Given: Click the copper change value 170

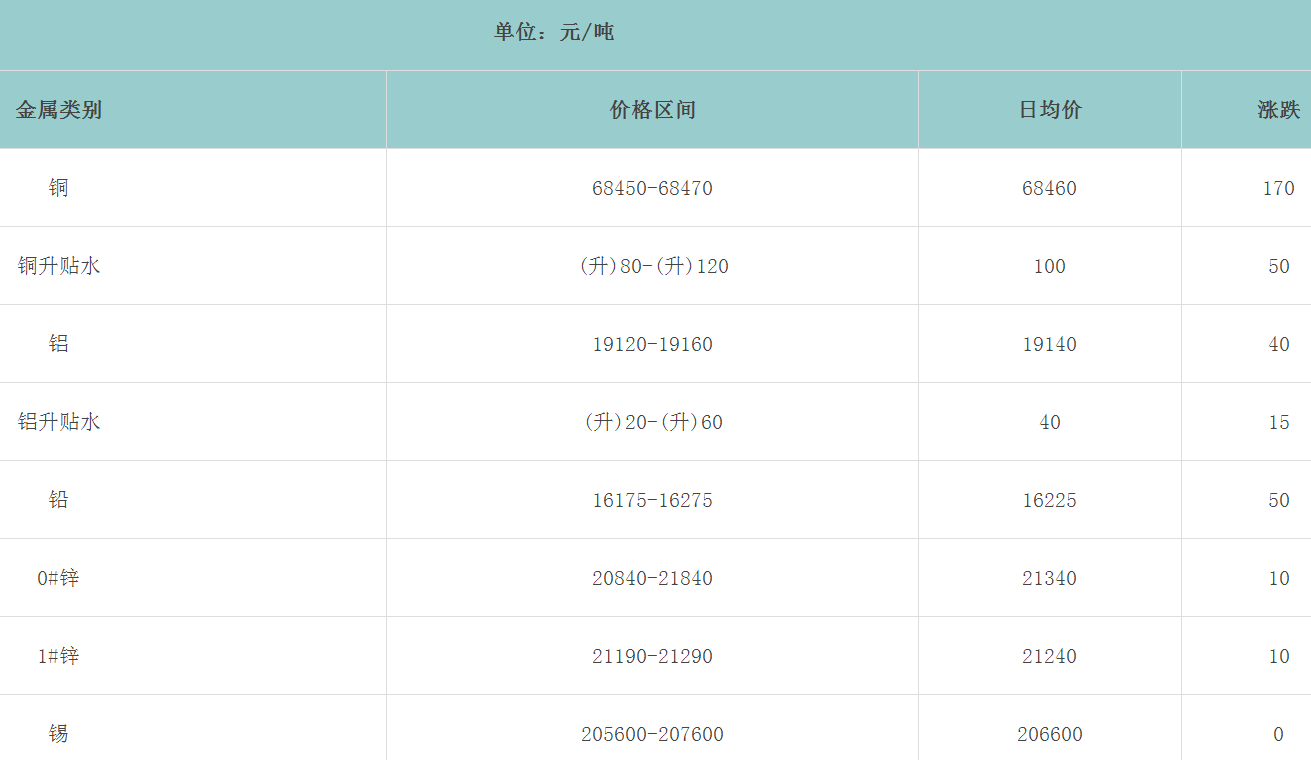Looking at the screenshot, I should click(1278, 188).
